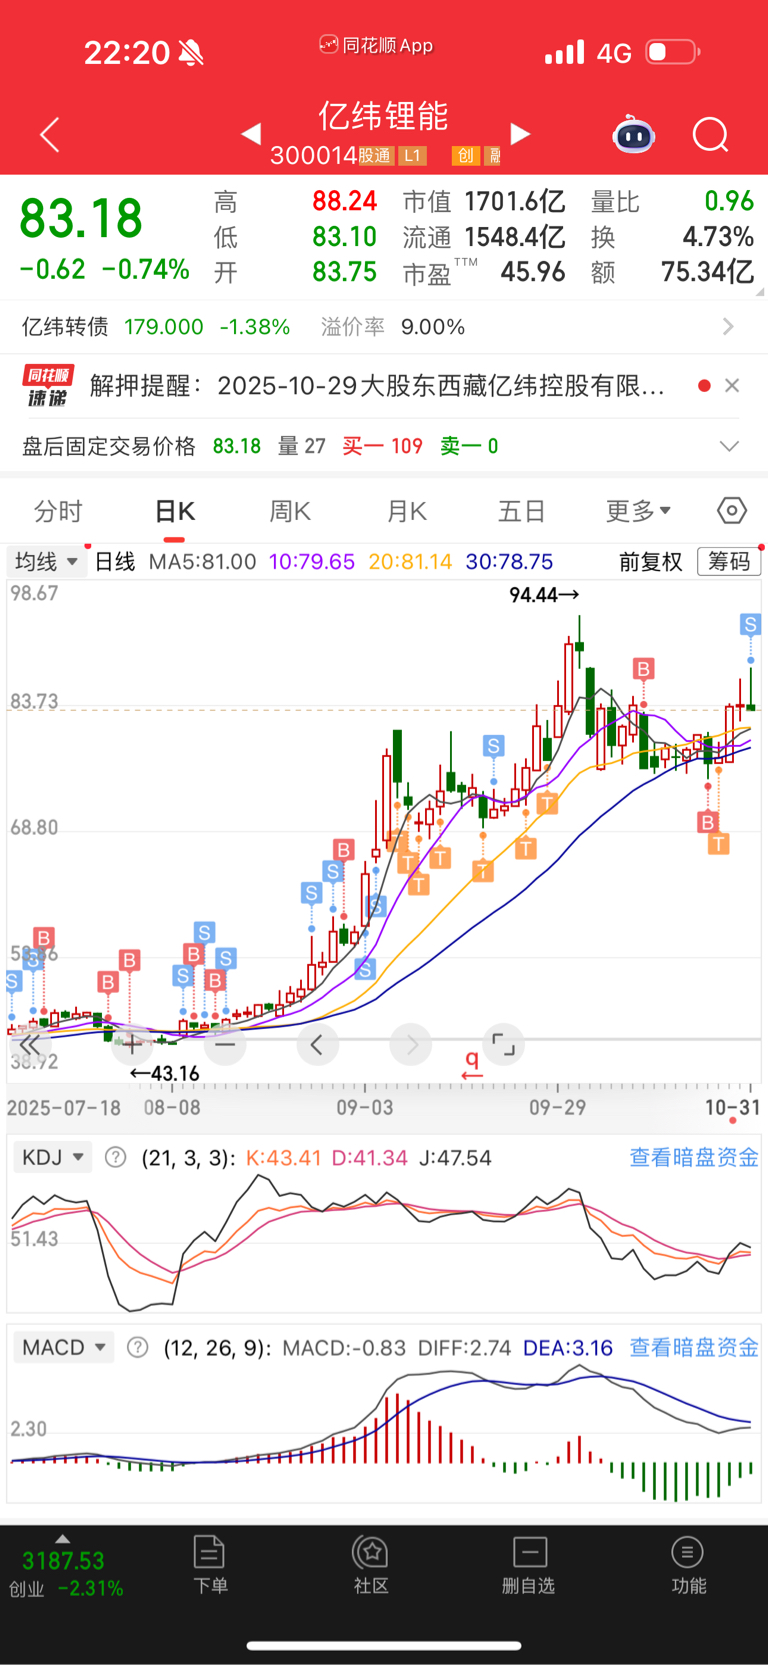This screenshot has height=1665, width=768.
Task: Tap the red q marker below chart
Action: coord(472,1064)
